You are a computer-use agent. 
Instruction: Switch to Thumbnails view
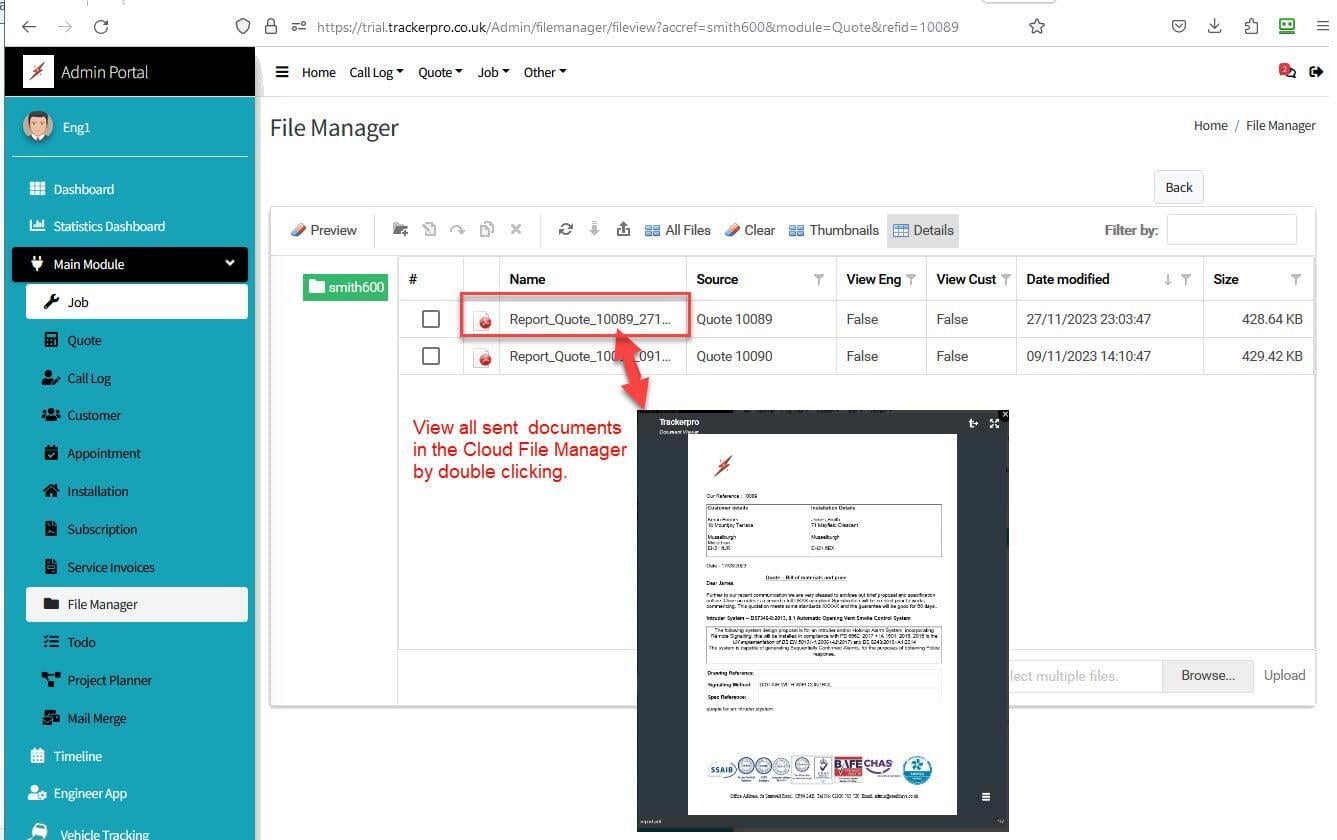pos(833,230)
